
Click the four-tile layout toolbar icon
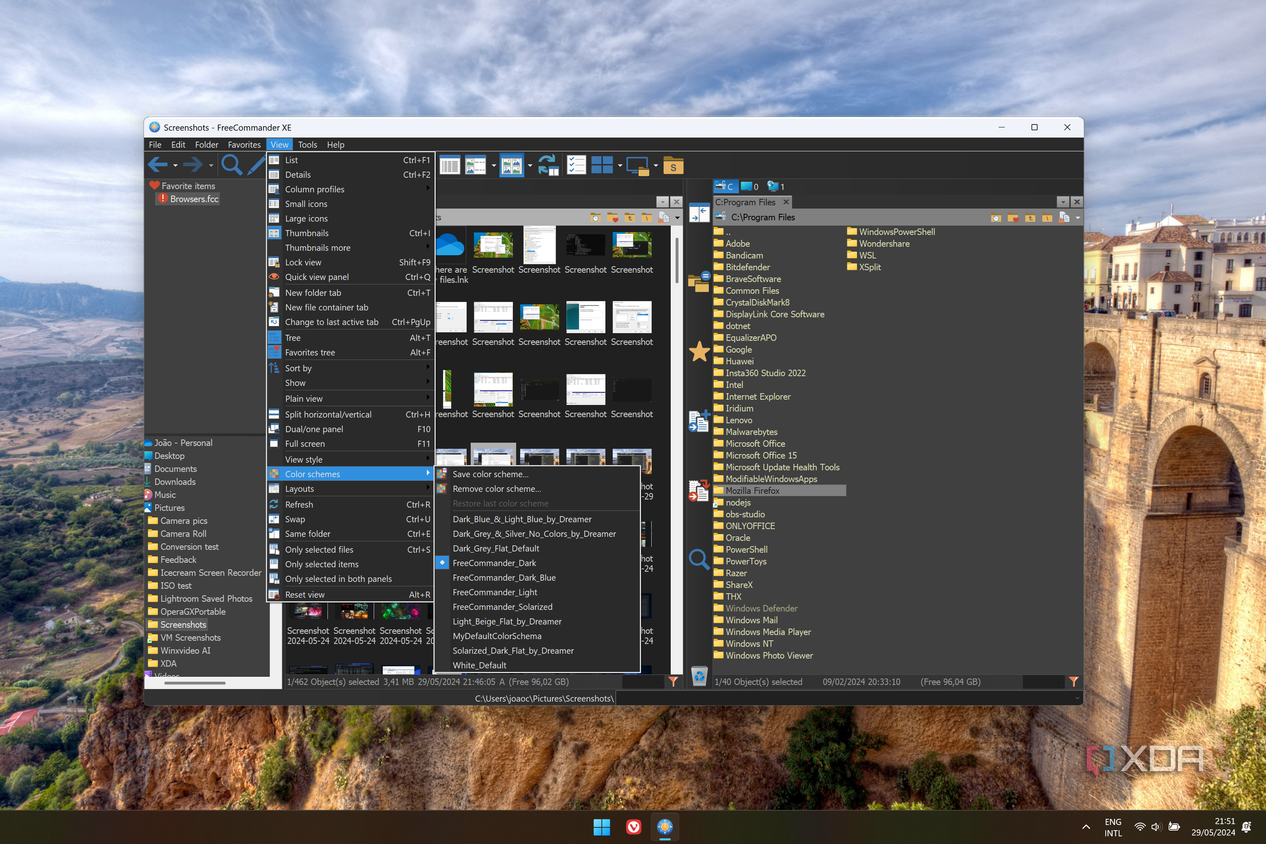tap(602, 165)
